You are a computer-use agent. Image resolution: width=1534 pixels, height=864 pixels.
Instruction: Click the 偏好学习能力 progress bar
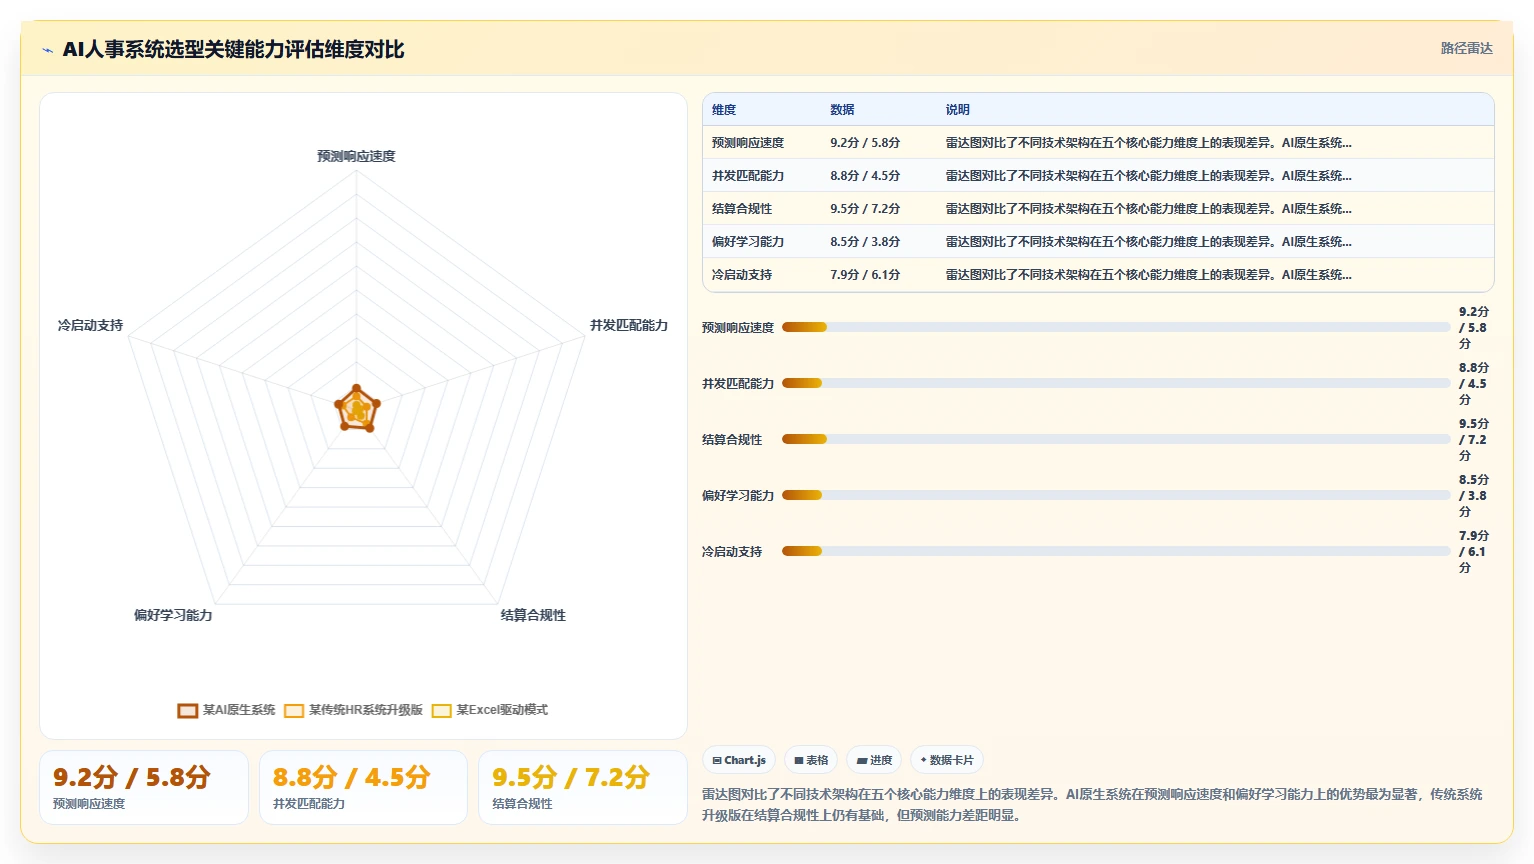(x=1116, y=495)
